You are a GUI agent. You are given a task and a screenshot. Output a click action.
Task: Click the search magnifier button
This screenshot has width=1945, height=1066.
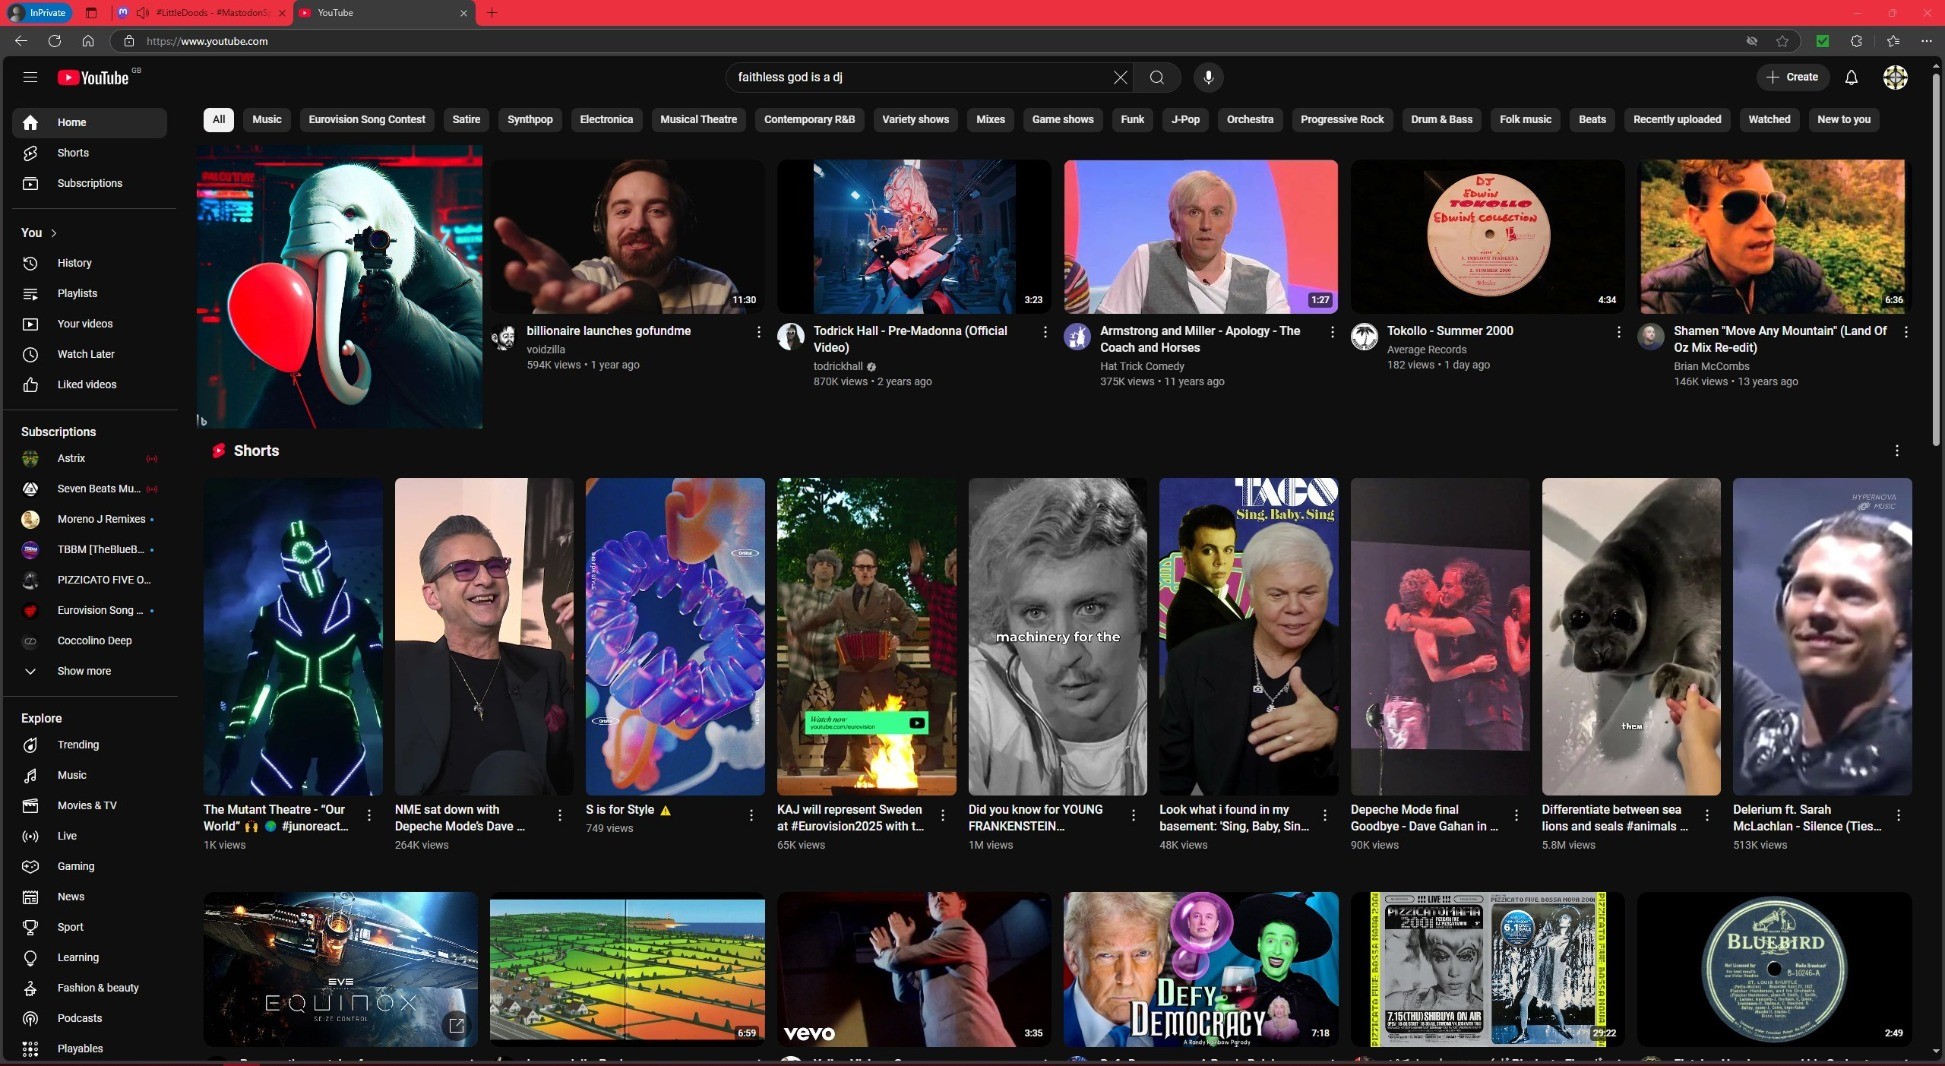point(1157,77)
